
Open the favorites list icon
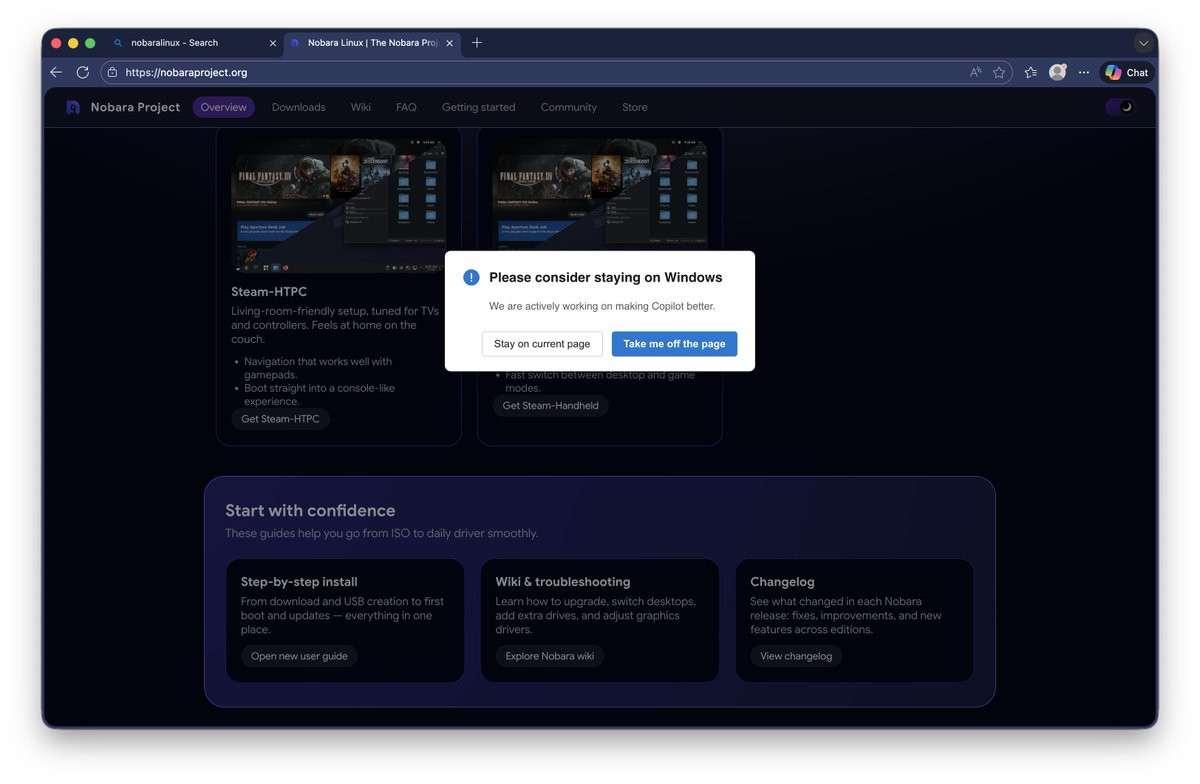(1031, 72)
